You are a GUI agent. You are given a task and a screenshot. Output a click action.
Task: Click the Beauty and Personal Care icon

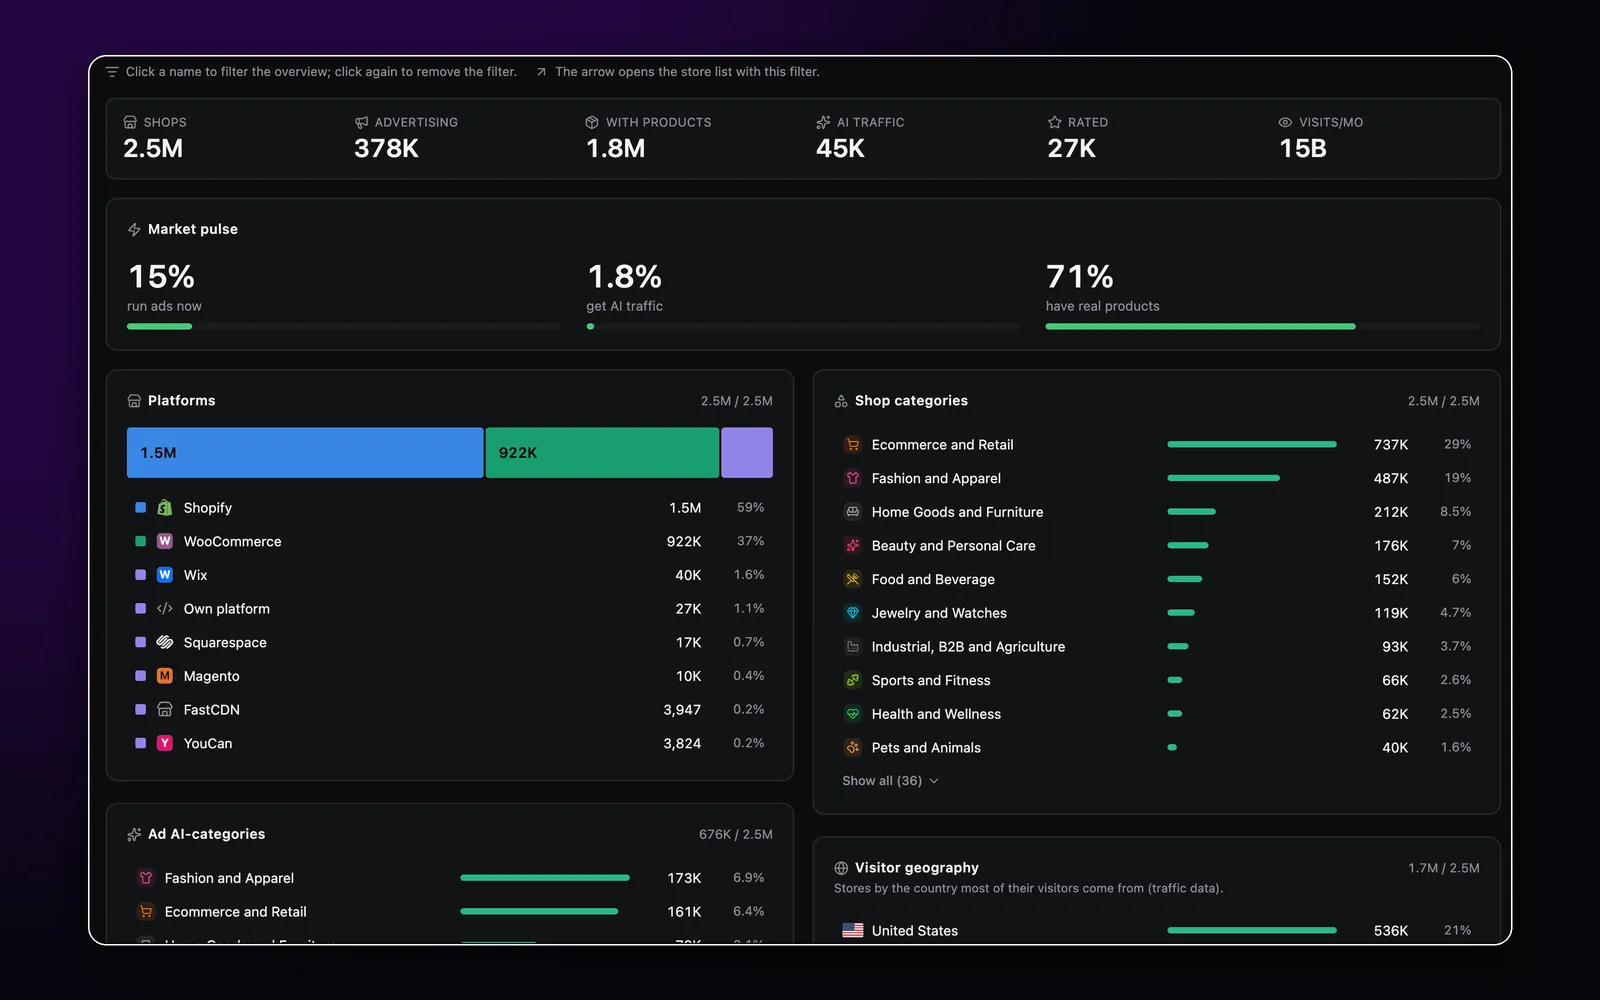click(853, 546)
